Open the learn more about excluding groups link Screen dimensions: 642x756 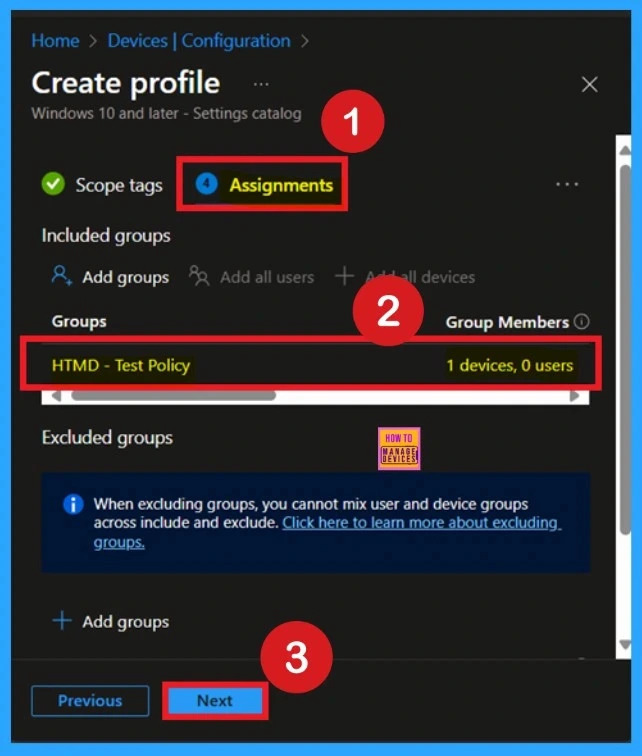[420, 524]
